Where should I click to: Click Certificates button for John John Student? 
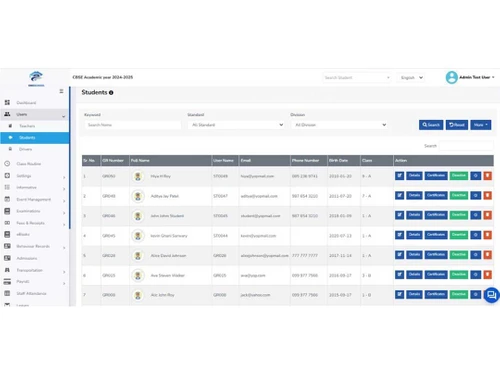point(436,215)
